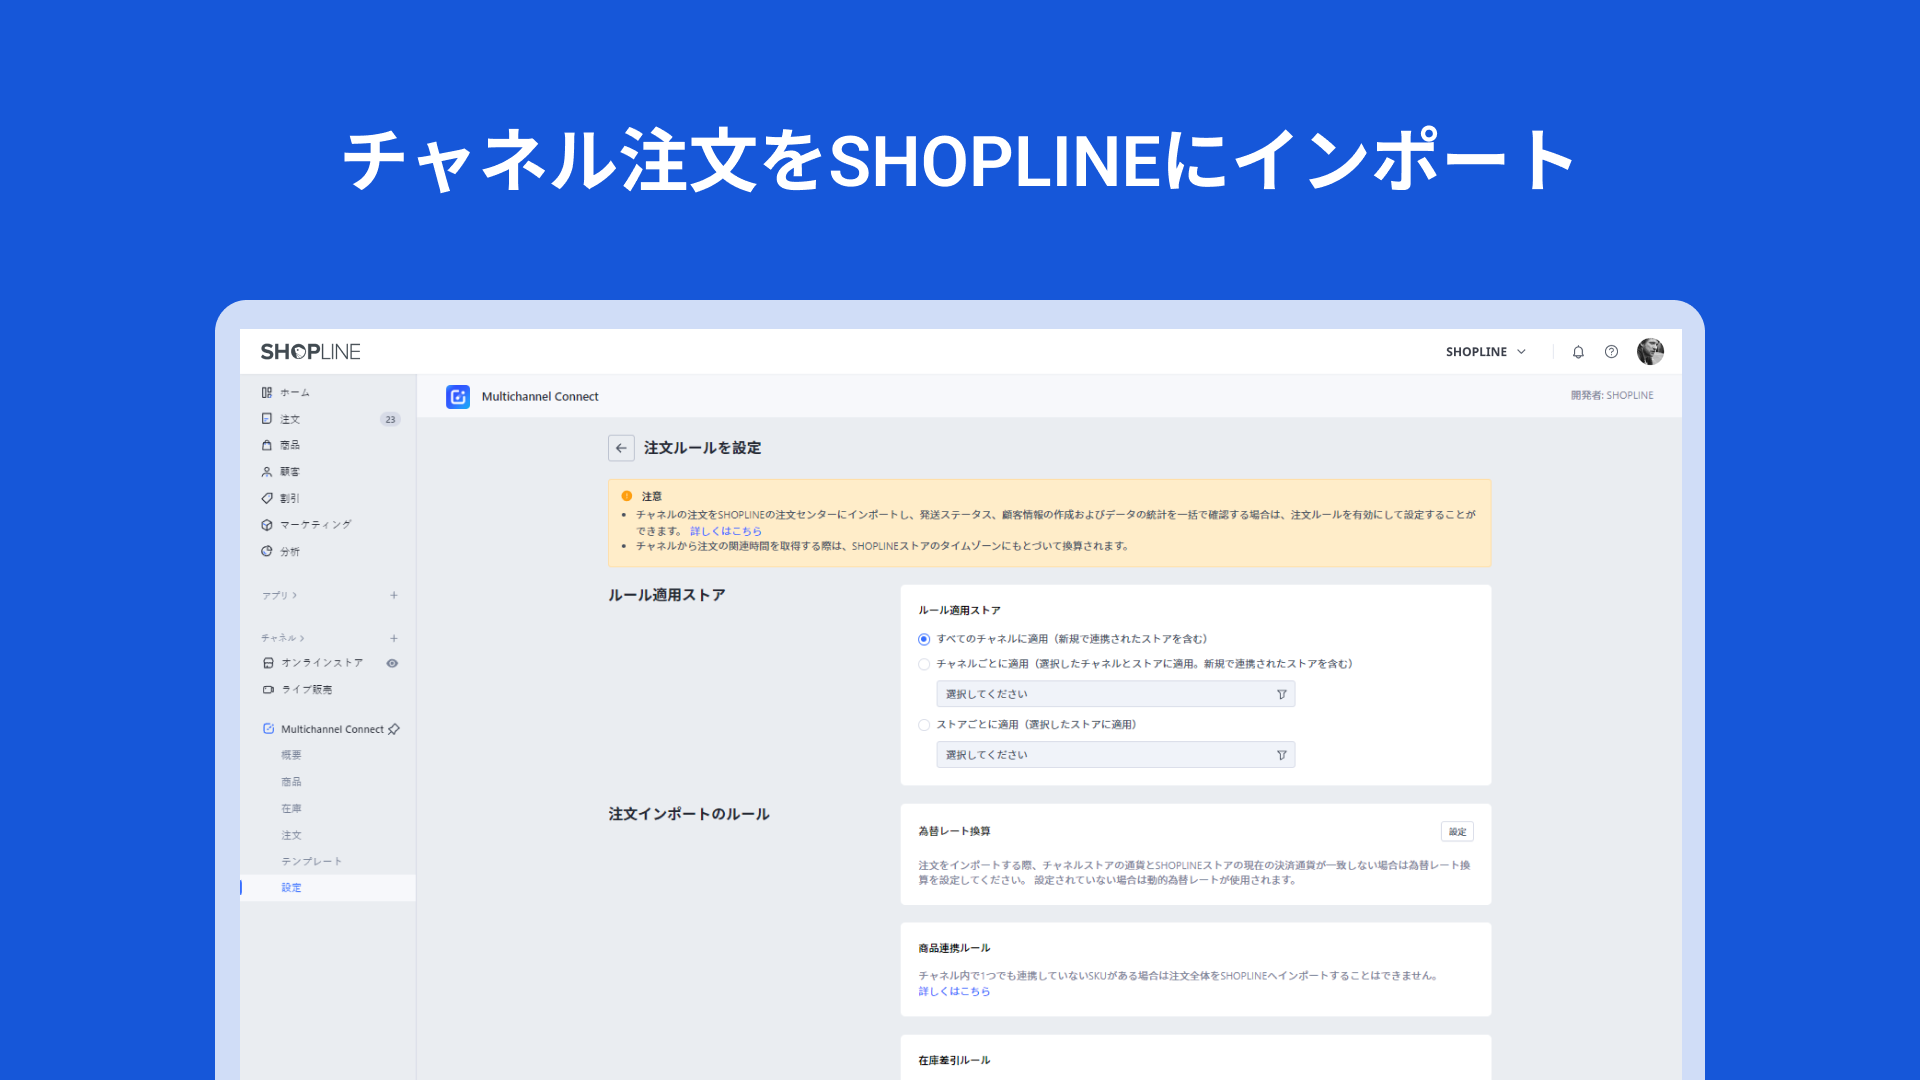The width and height of the screenshot is (1920, 1080).
Task: Add an app with the アプリ plus icon
Action: 394,595
